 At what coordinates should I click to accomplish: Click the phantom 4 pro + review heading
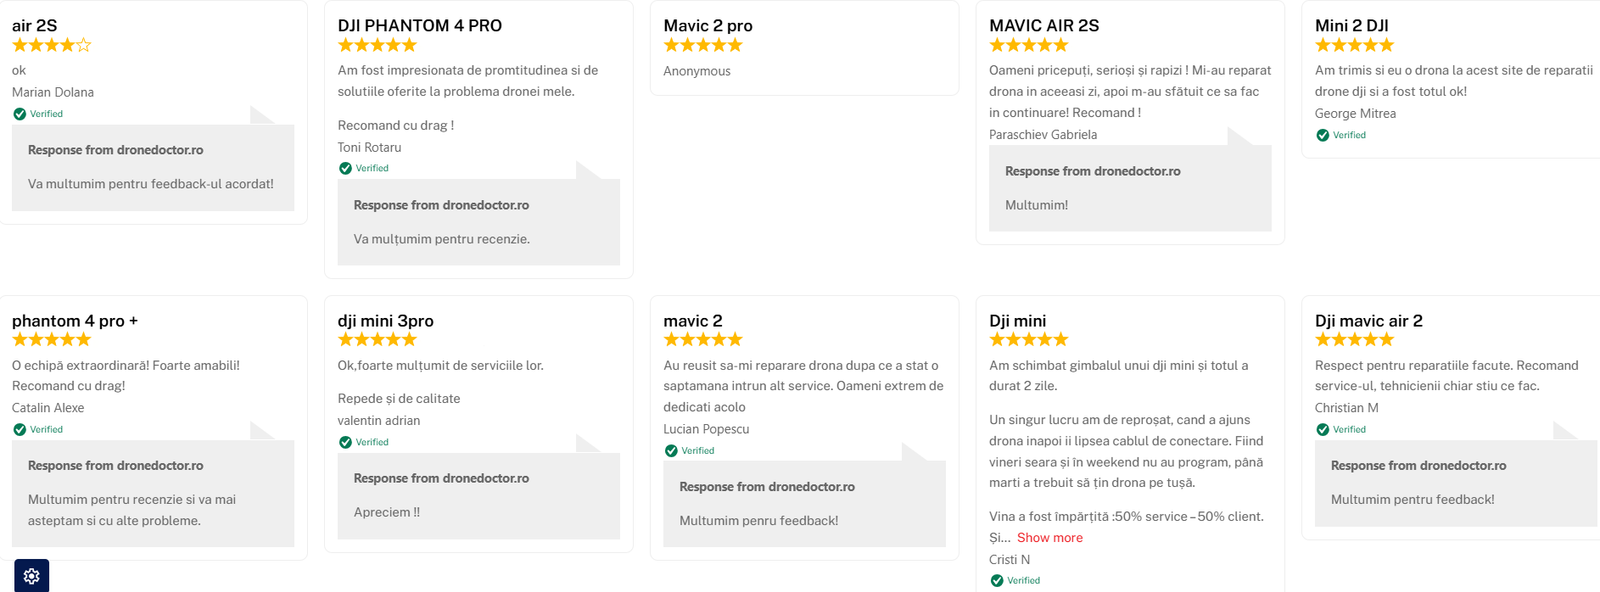pyautogui.click(x=75, y=321)
